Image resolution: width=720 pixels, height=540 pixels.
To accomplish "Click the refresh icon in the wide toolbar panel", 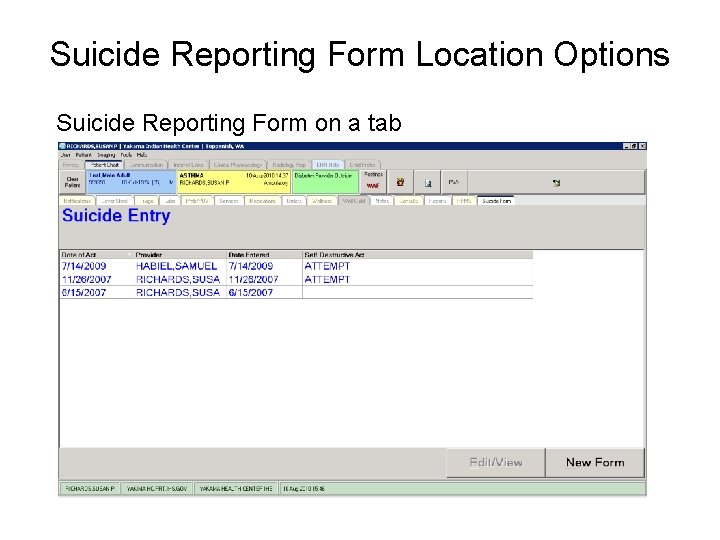I will point(556,183).
